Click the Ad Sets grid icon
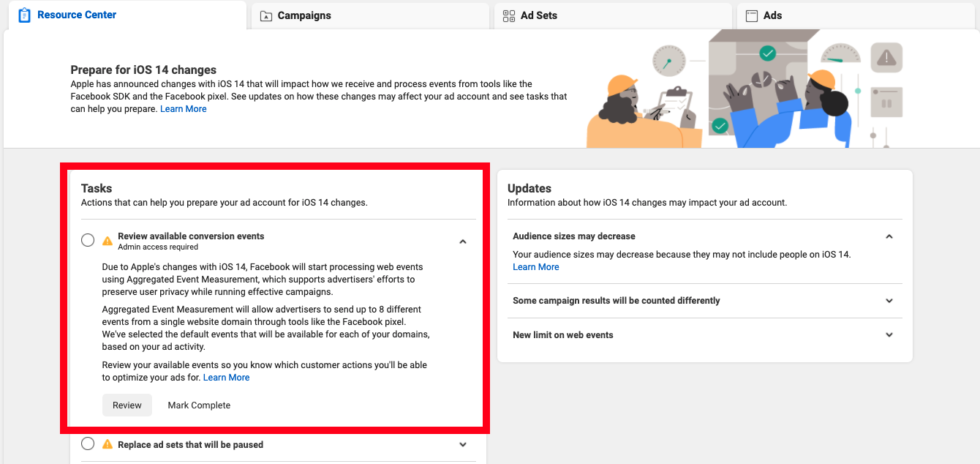This screenshot has width=980, height=464. pyautogui.click(x=509, y=16)
